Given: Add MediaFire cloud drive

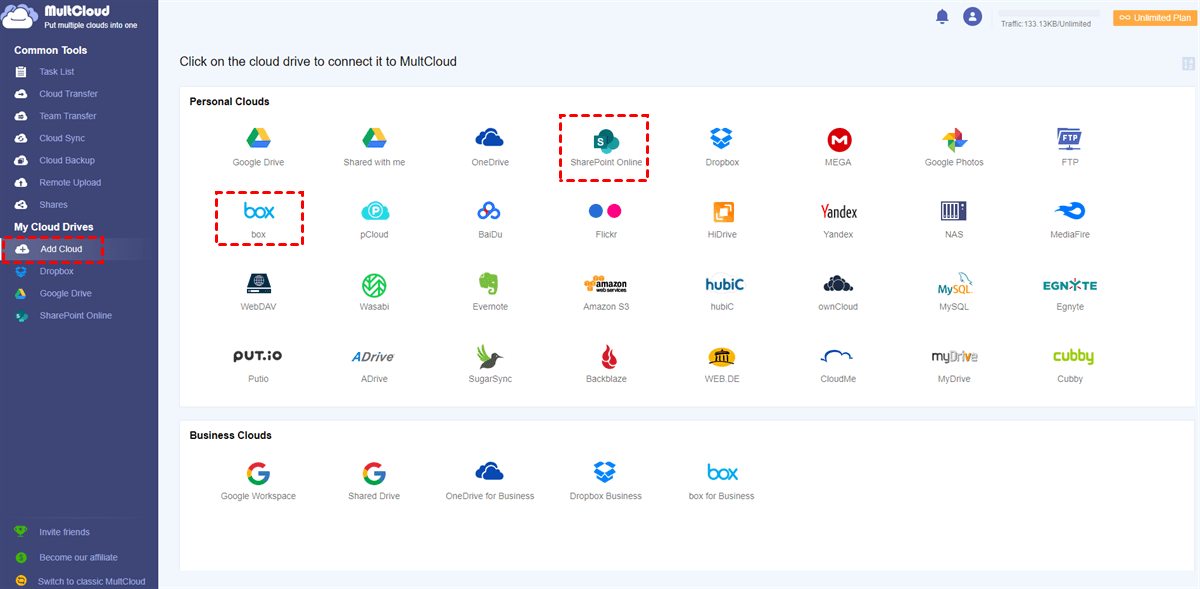Looking at the screenshot, I should pyautogui.click(x=1070, y=219).
